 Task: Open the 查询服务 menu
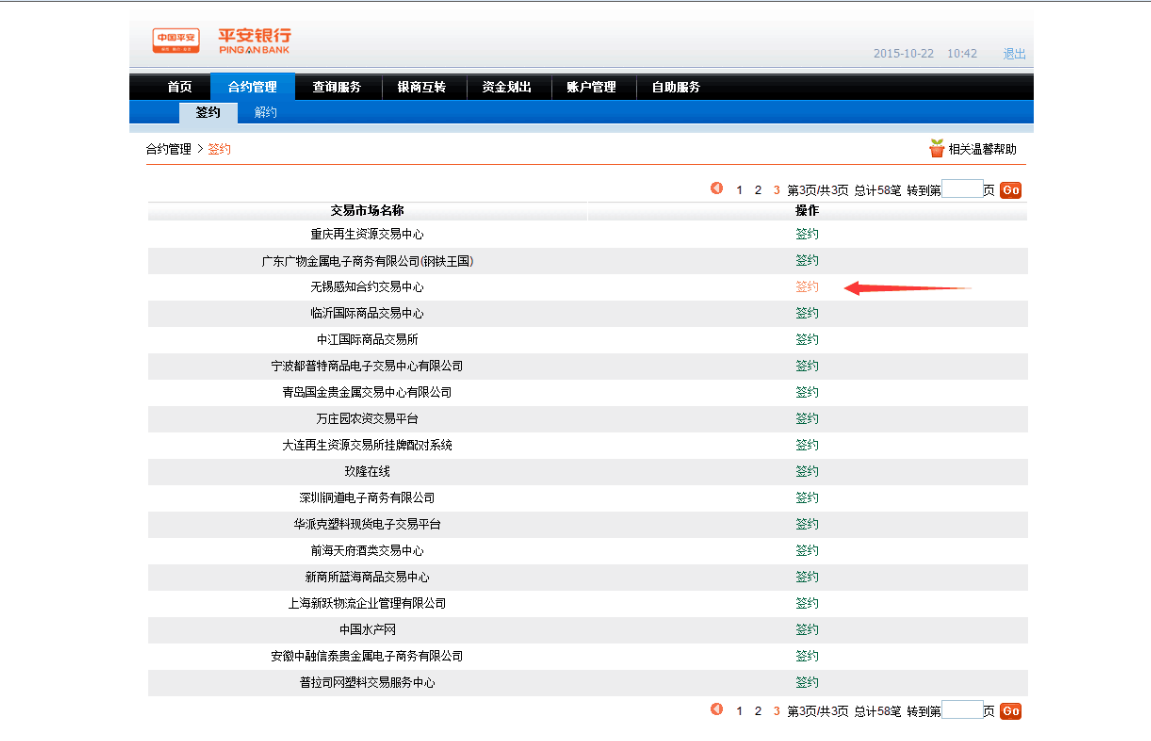[337, 87]
